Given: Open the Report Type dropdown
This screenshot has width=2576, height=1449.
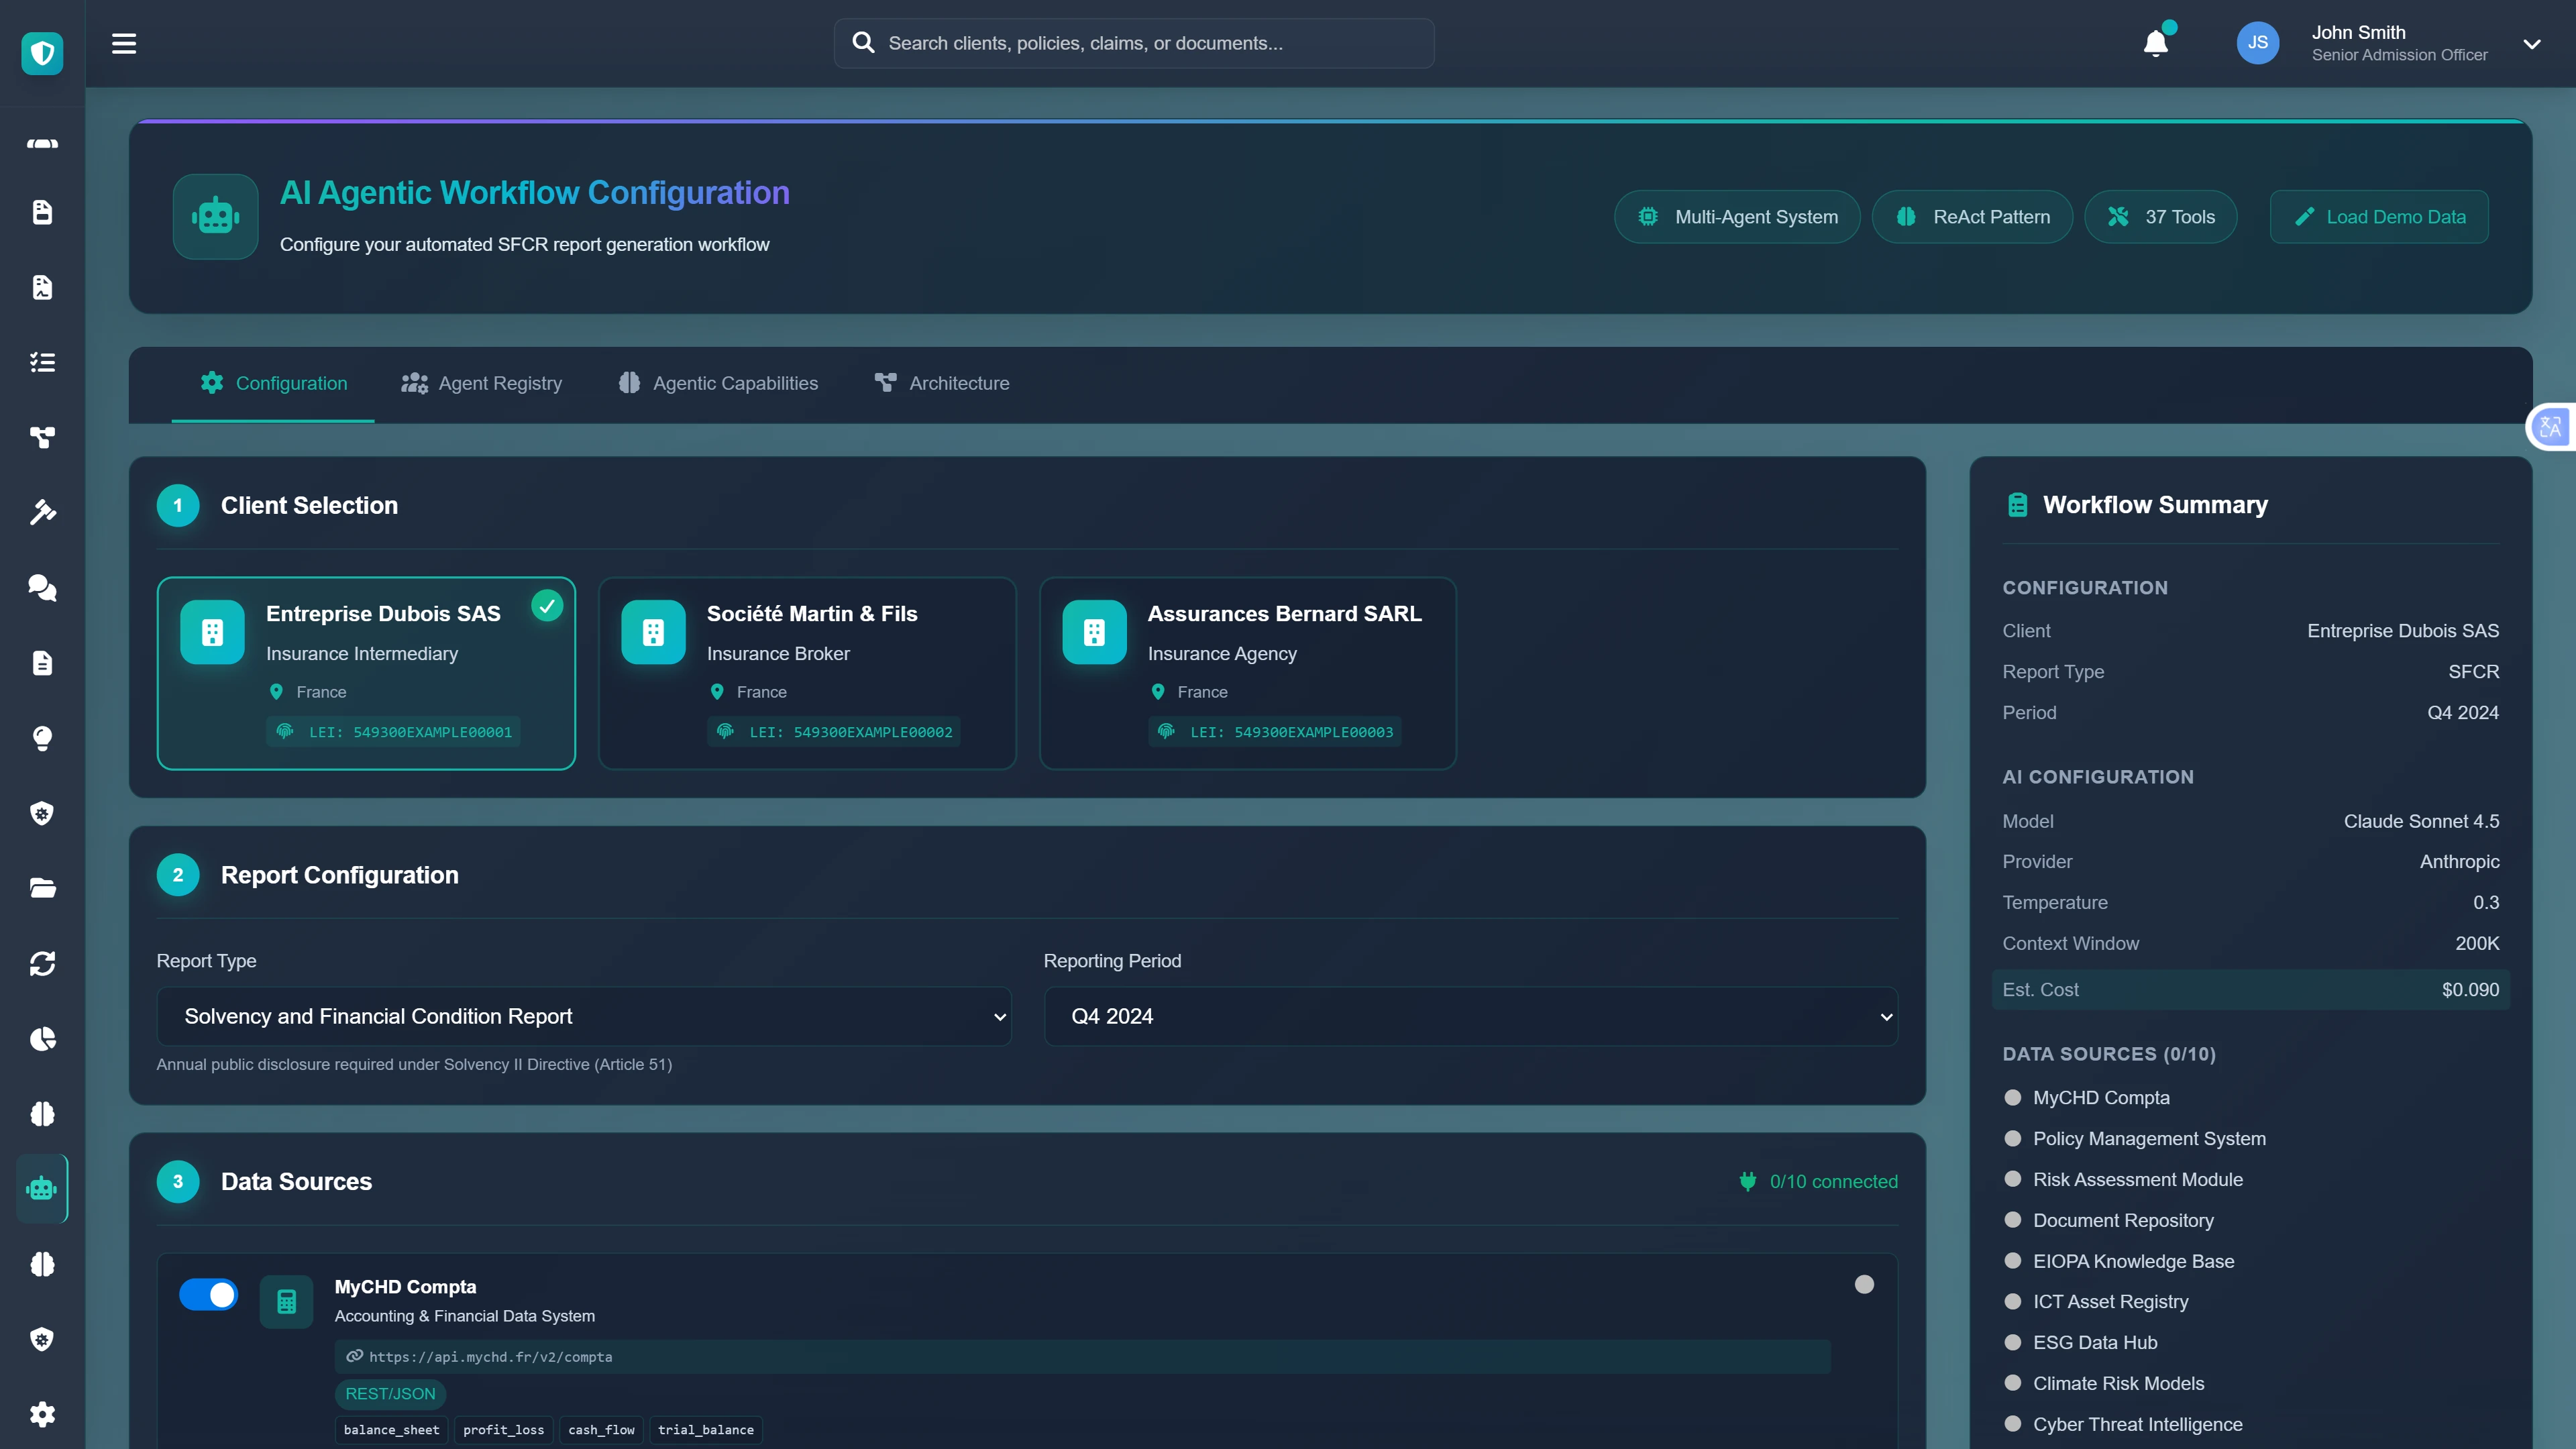Looking at the screenshot, I should pos(583,1016).
